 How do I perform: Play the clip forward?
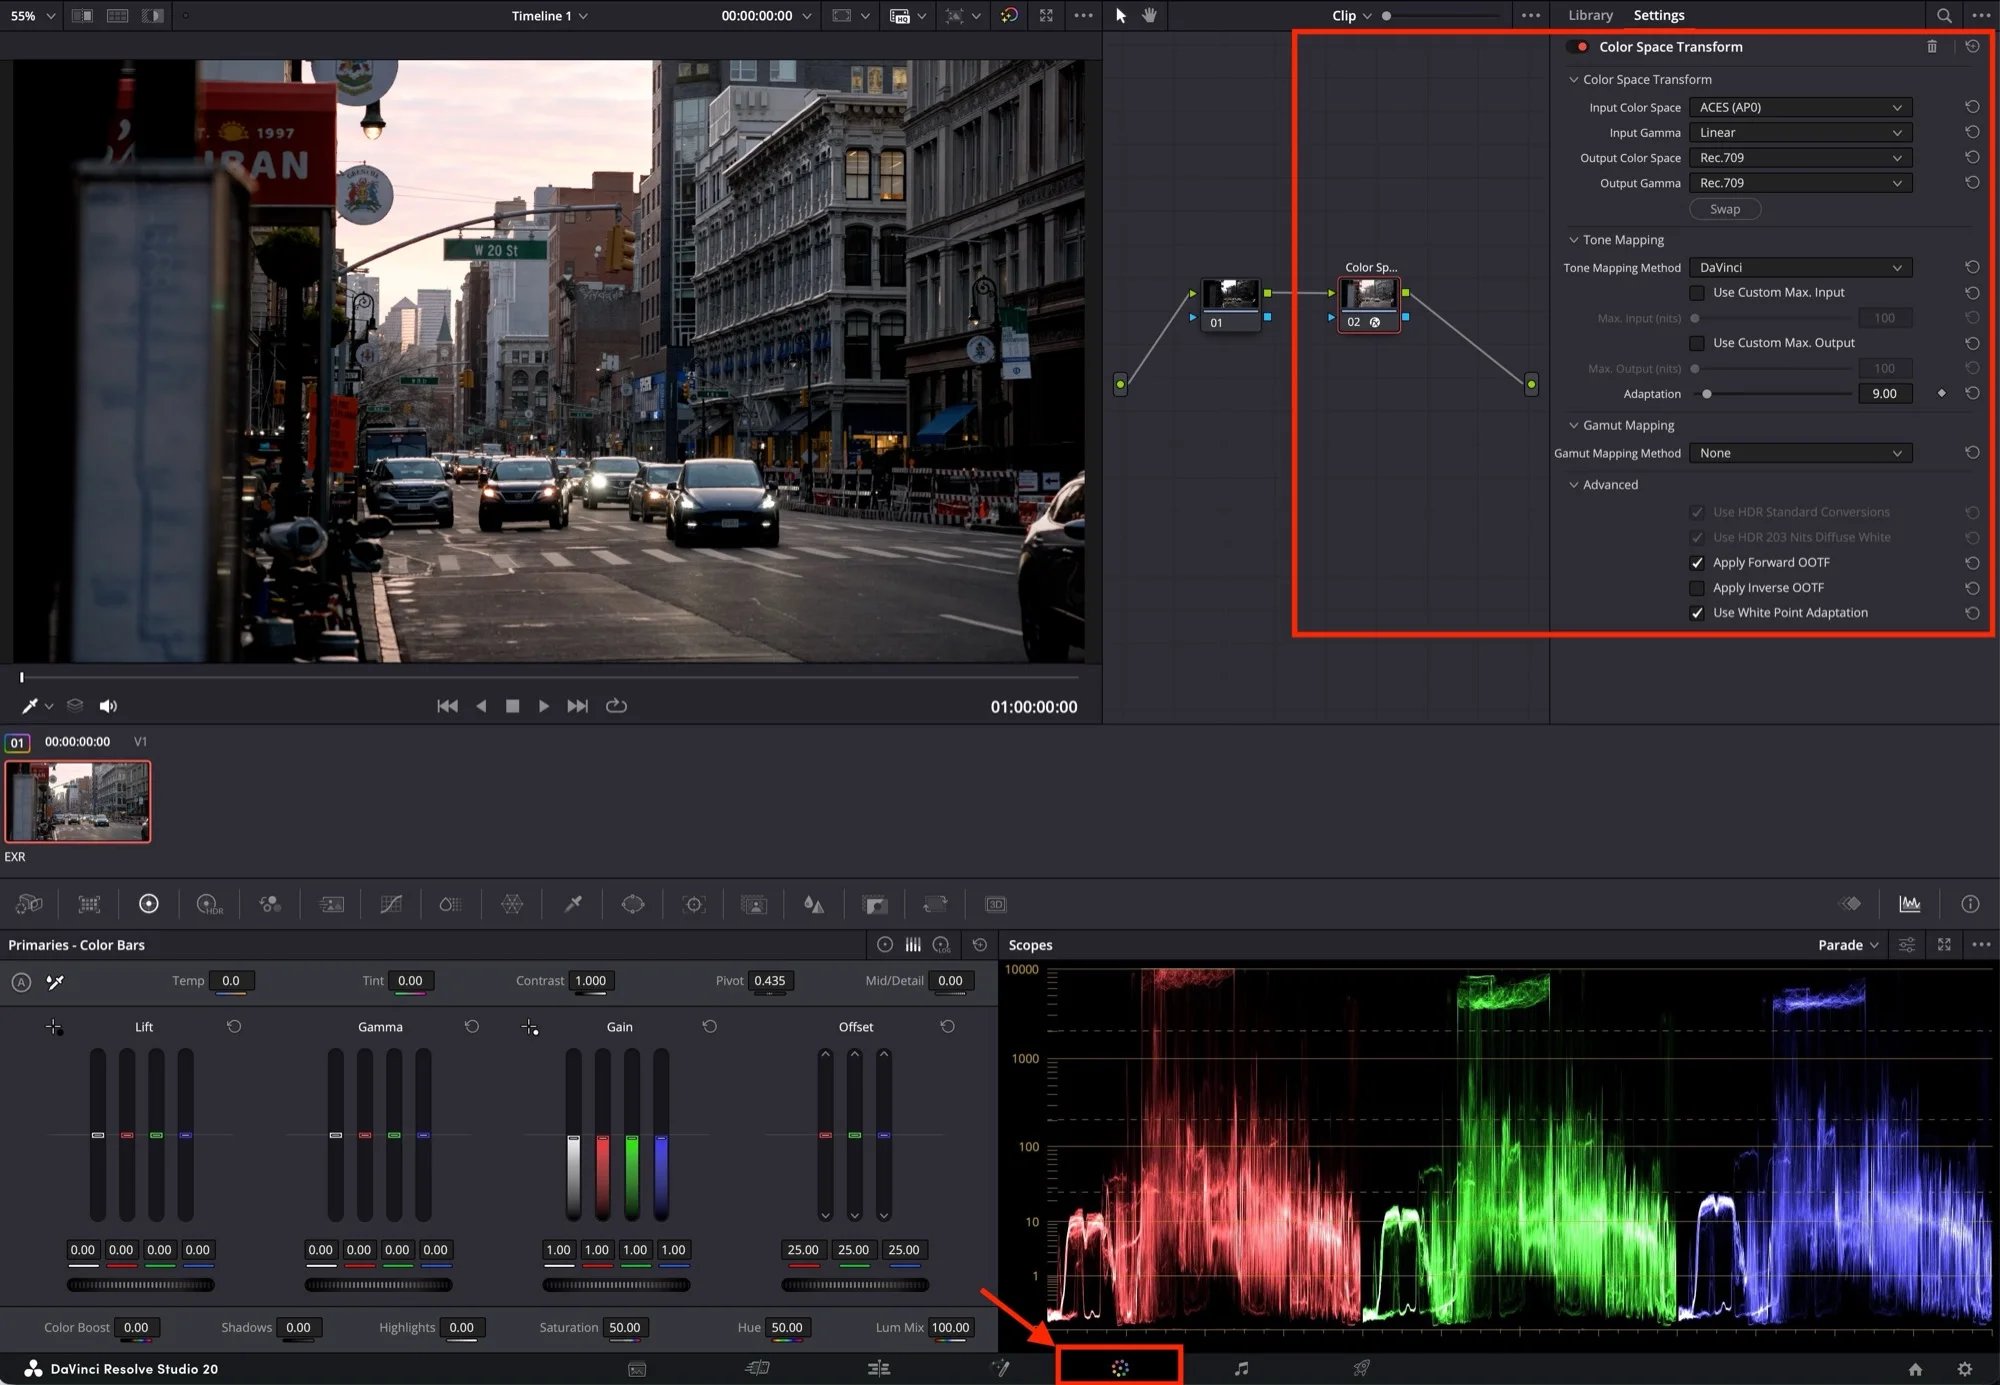tap(543, 706)
